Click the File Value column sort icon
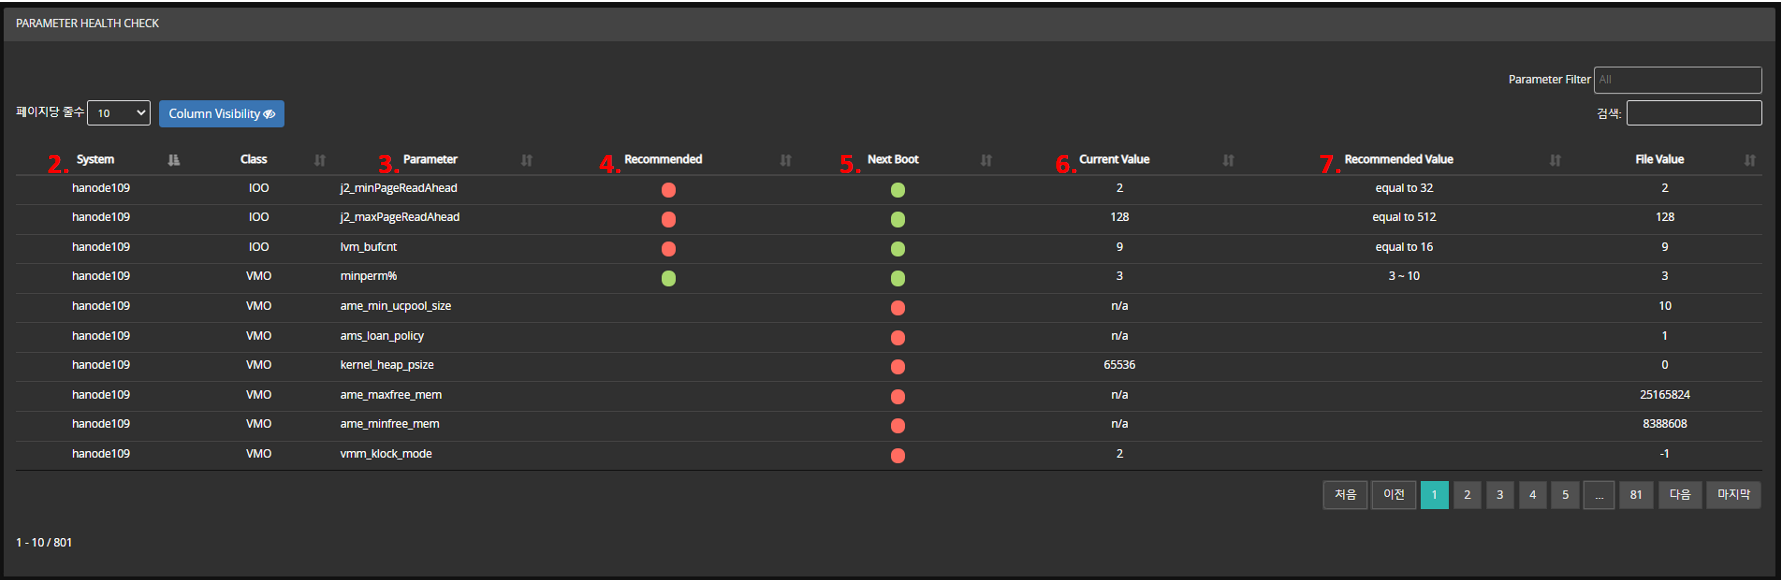Viewport: 1781px width, 580px height. click(1750, 160)
